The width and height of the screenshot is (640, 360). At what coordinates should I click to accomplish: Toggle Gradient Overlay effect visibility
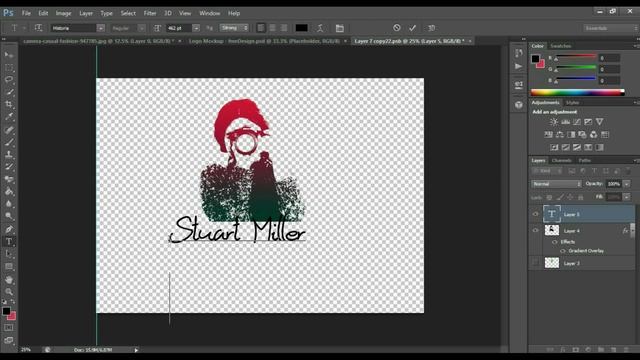(x=563, y=251)
